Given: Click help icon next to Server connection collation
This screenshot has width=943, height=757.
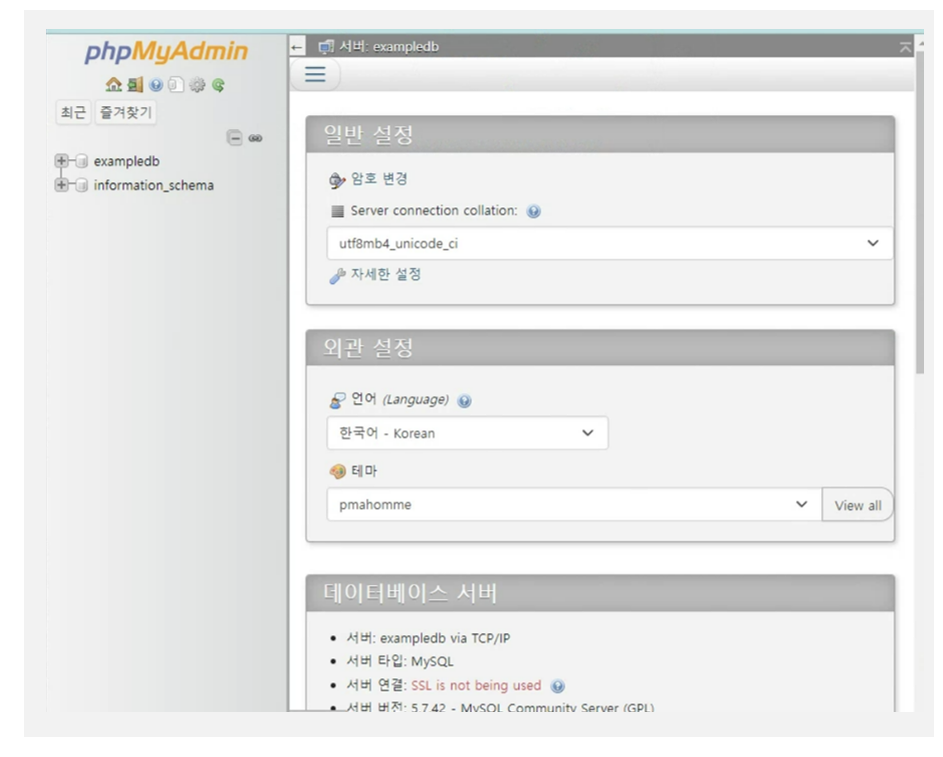Looking at the screenshot, I should pos(533,211).
